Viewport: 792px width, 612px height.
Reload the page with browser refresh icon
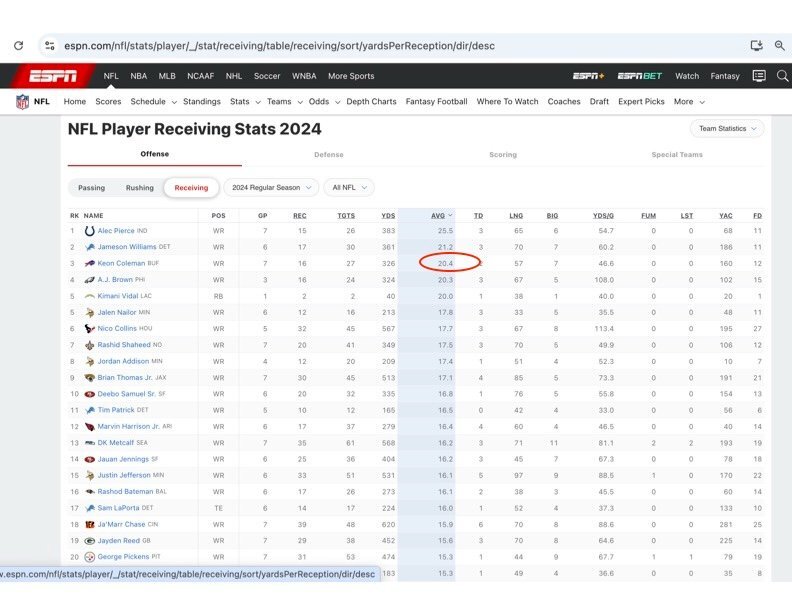[x=19, y=45]
